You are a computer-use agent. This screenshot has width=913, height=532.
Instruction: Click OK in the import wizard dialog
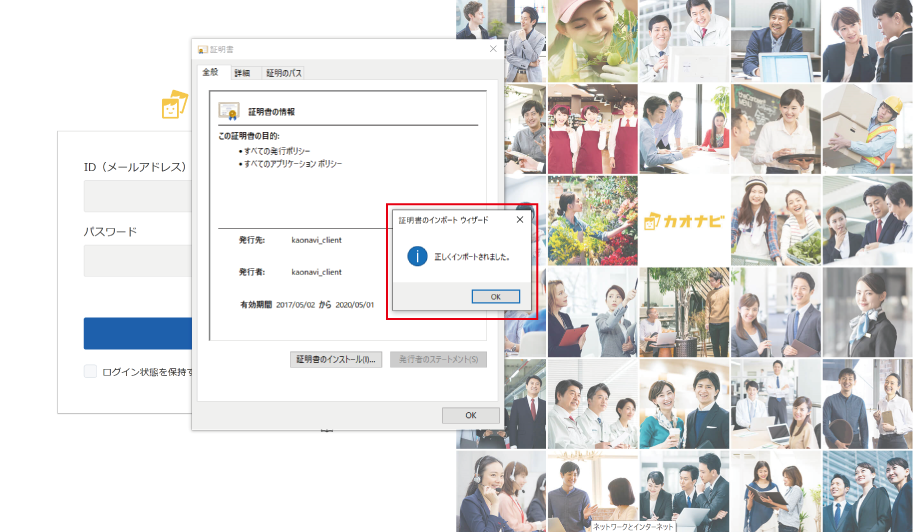496,296
